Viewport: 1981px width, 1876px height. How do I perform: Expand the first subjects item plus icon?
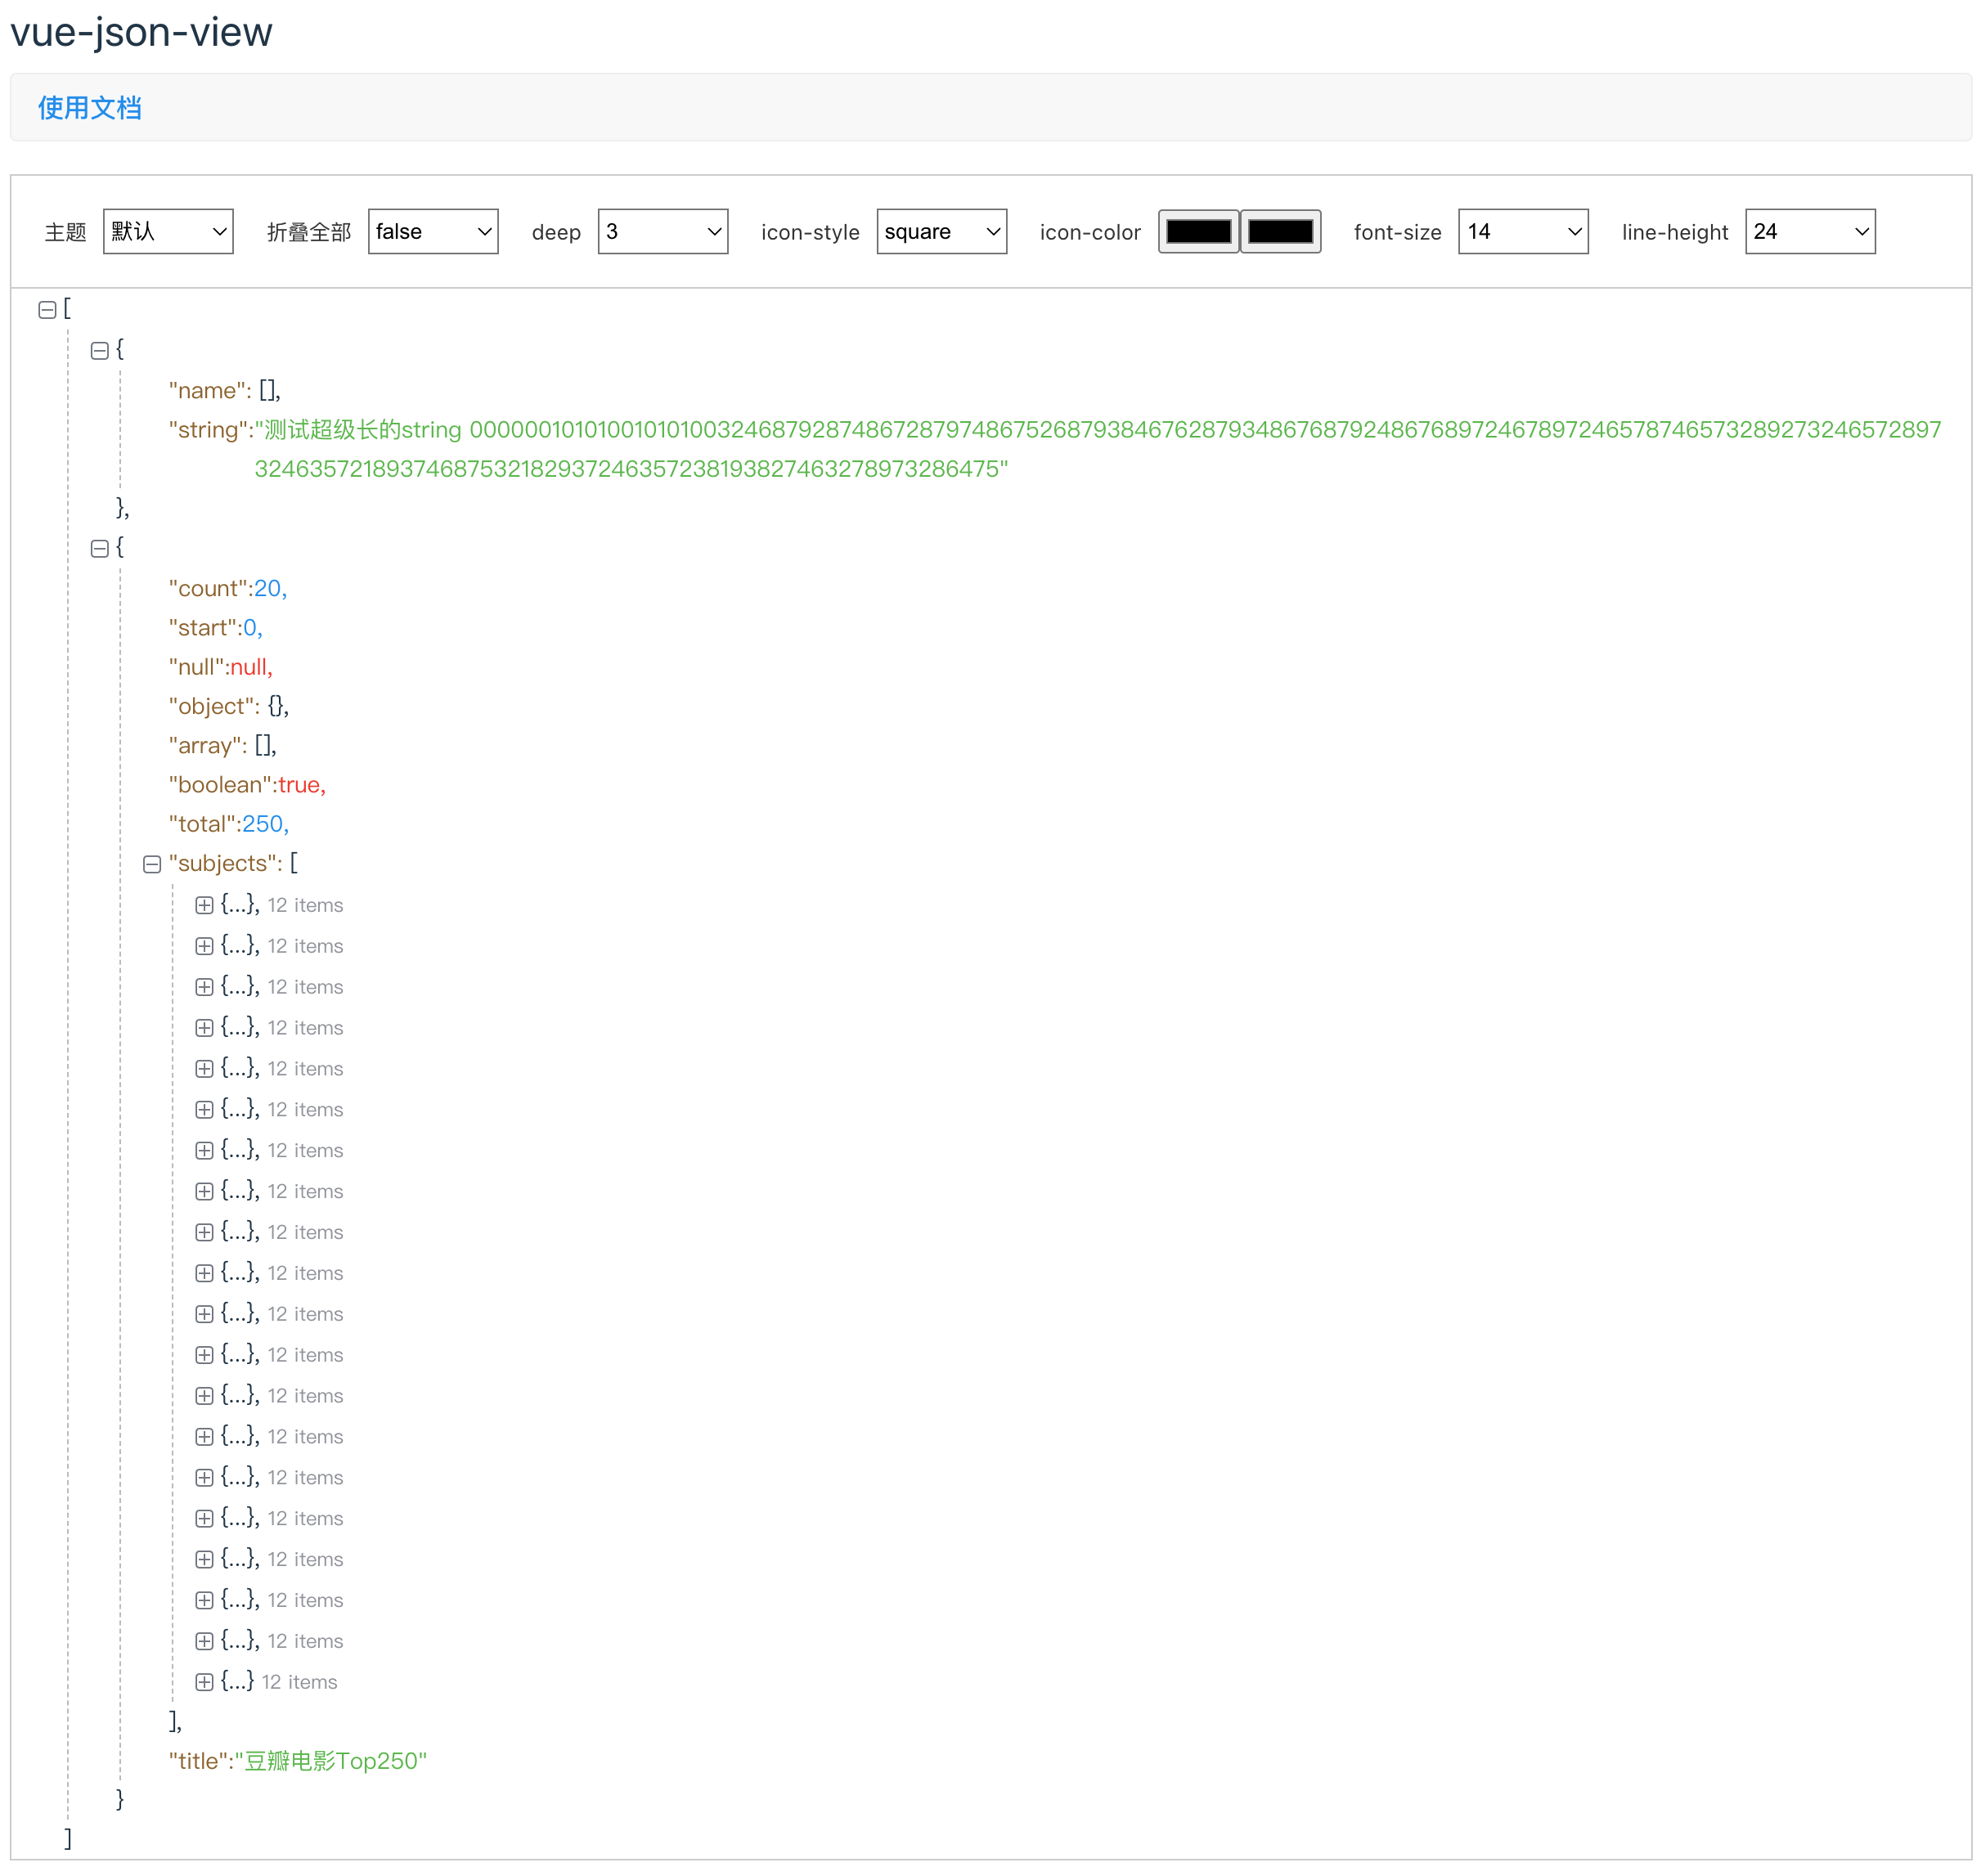click(x=204, y=906)
